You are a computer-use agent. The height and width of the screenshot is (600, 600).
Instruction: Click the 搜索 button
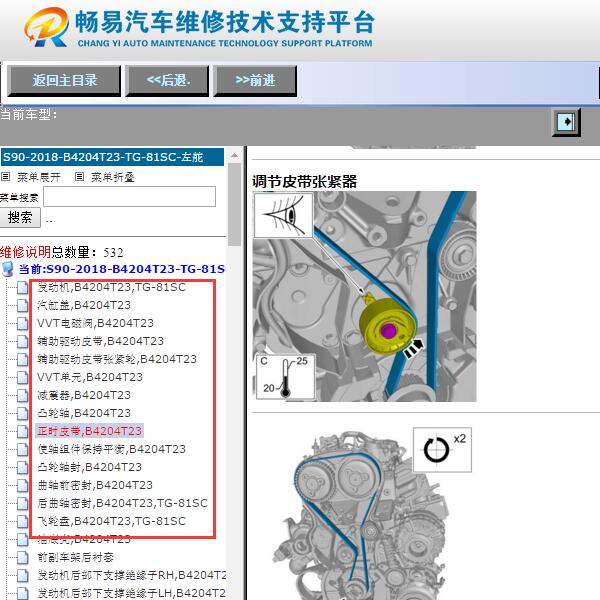point(20,217)
